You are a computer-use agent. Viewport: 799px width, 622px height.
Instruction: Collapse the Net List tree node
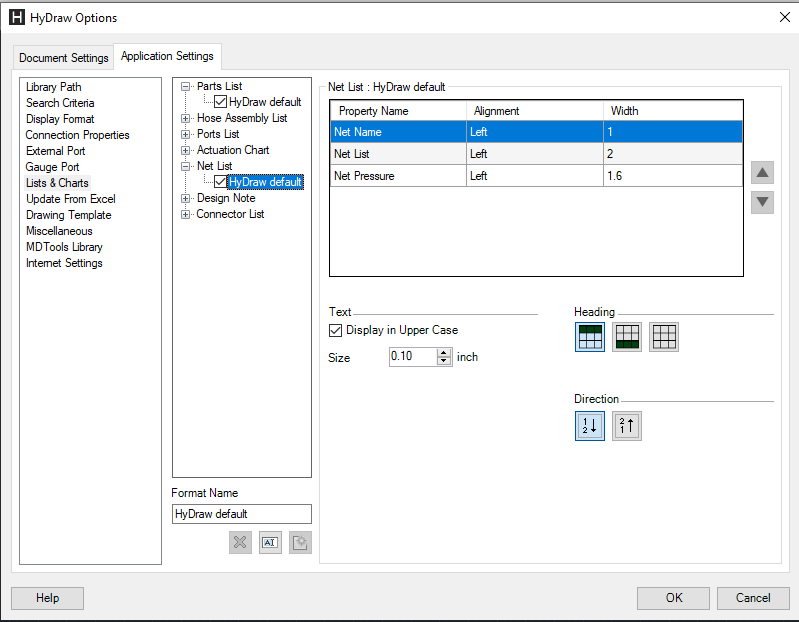click(185, 166)
